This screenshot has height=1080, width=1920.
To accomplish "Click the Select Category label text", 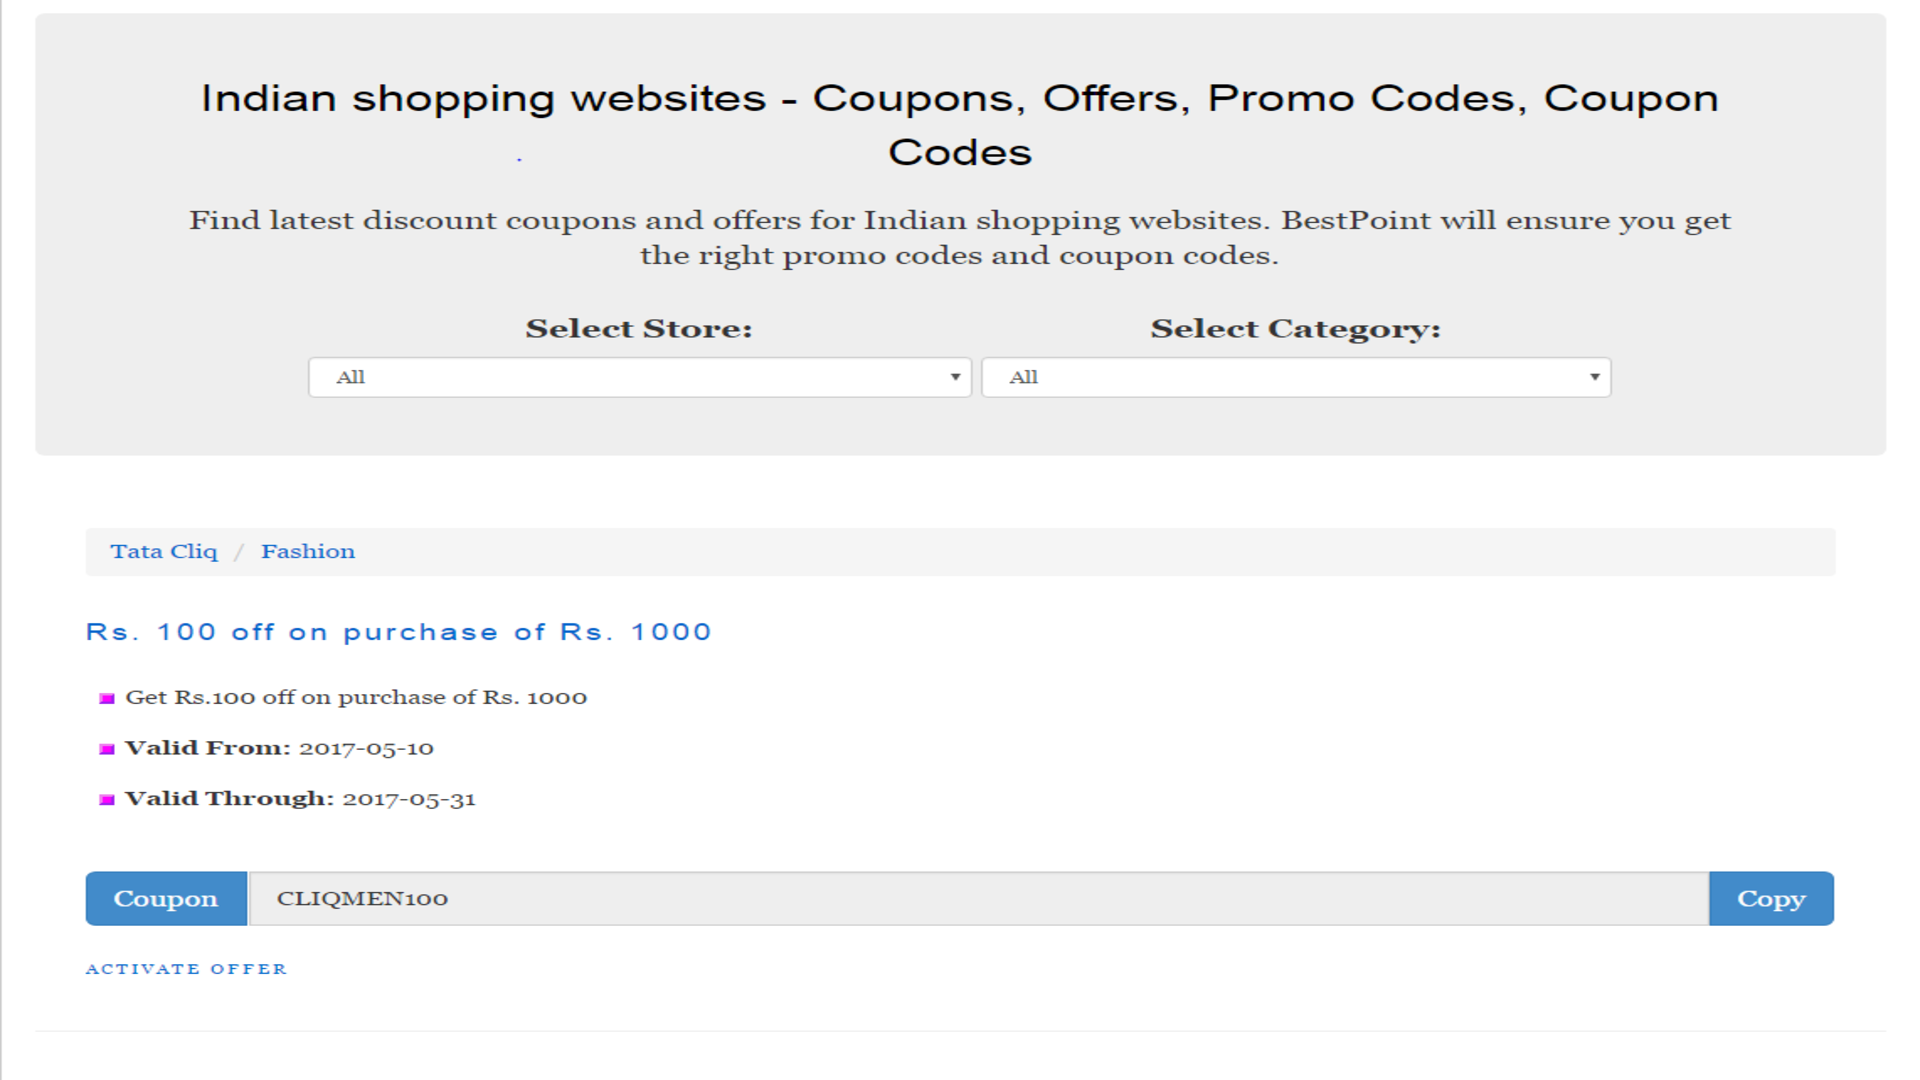I will pyautogui.click(x=1295, y=328).
